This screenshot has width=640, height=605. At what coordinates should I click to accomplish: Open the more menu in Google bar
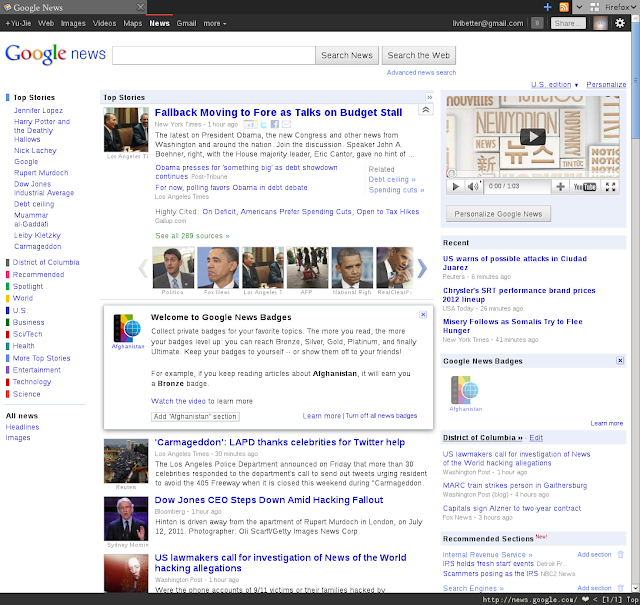tap(215, 24)
